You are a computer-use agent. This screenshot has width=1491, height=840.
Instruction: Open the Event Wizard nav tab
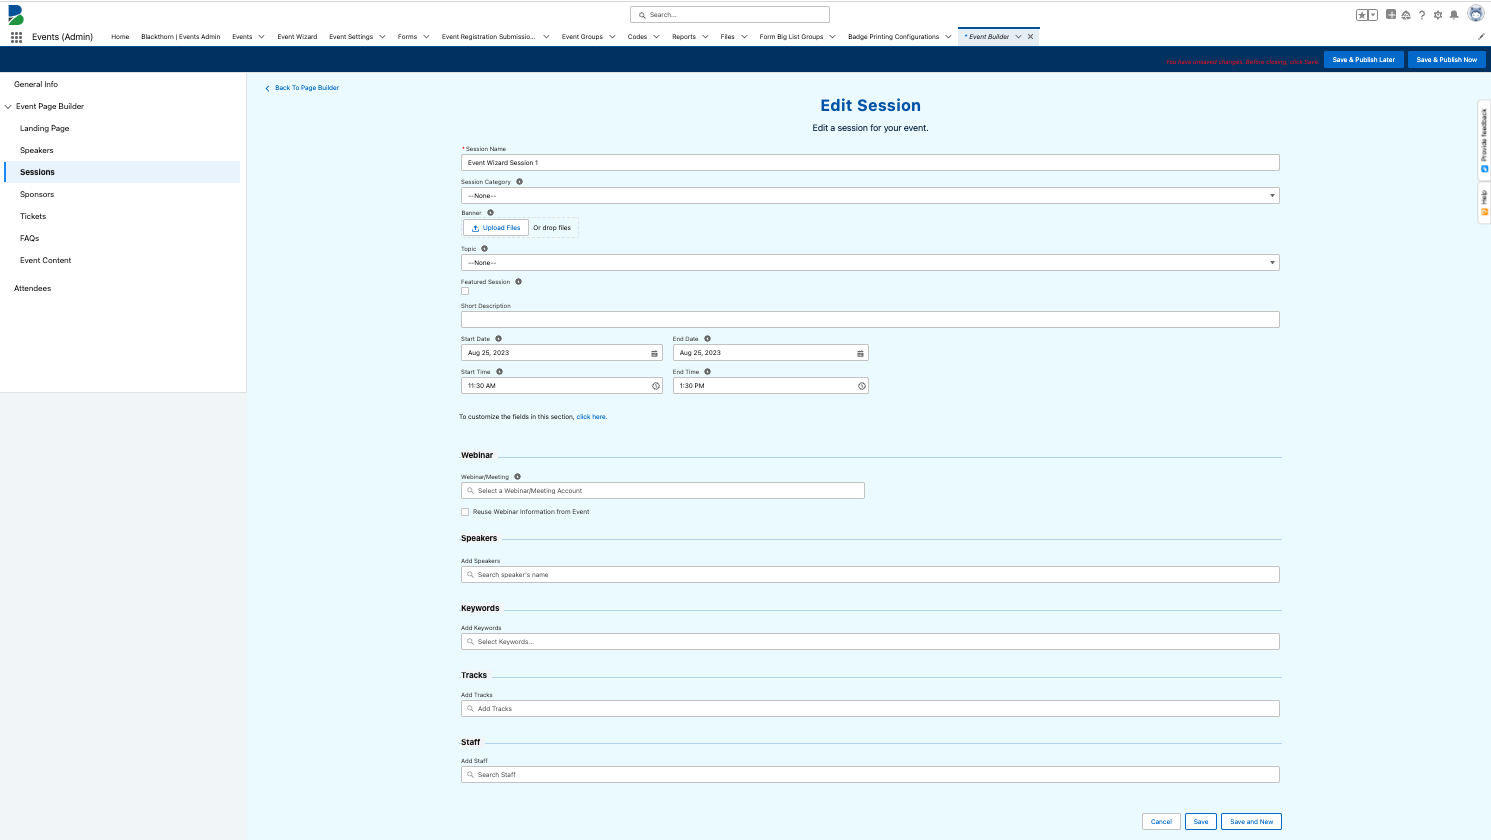tap(297, 37)
